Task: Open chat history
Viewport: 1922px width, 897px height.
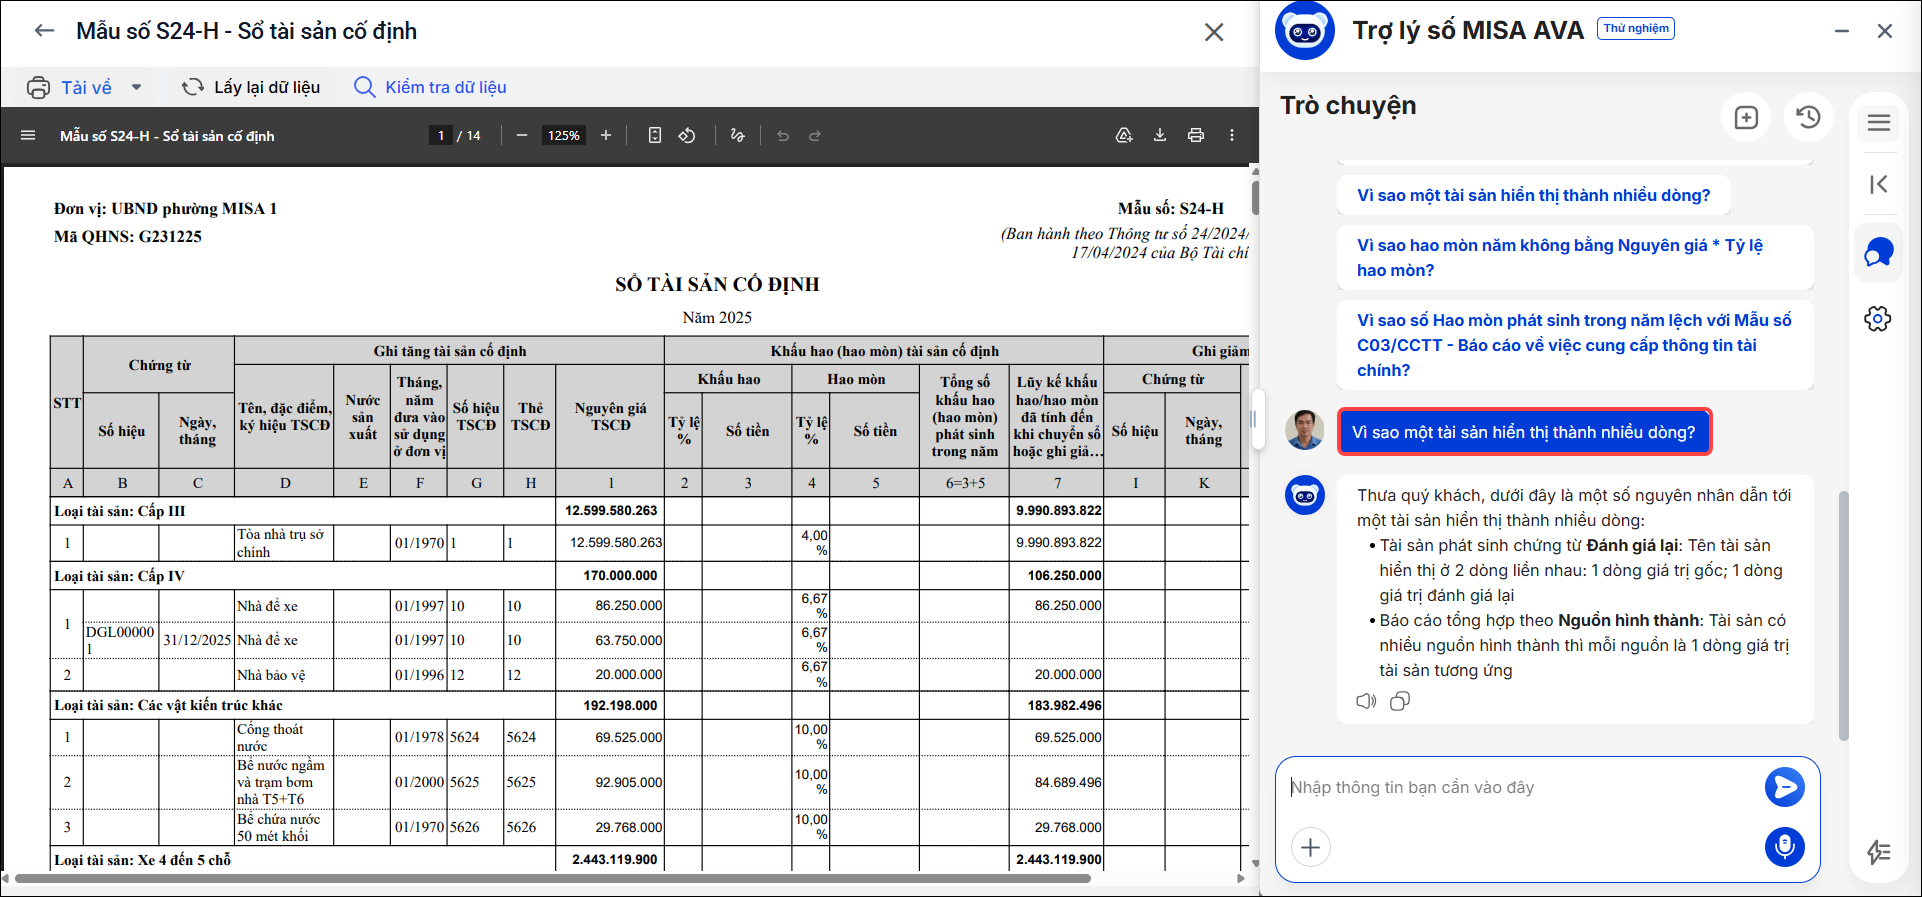Action: tap(1808, 117)
